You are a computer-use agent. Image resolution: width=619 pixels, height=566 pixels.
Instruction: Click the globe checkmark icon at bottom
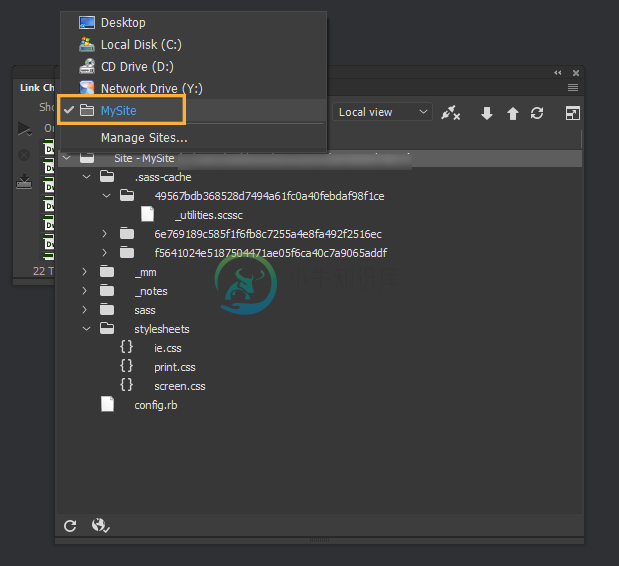point(100,526)
